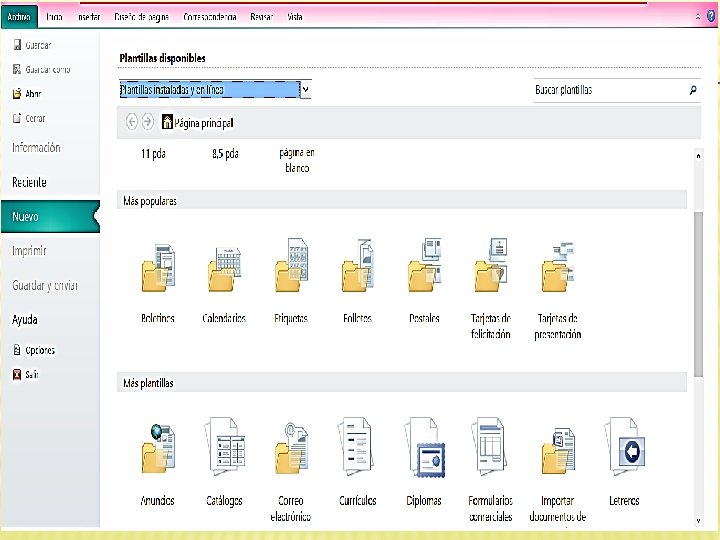Open Tarjetas de presentación templates
The width and height of the screenshot is (720, 540).
557,267
